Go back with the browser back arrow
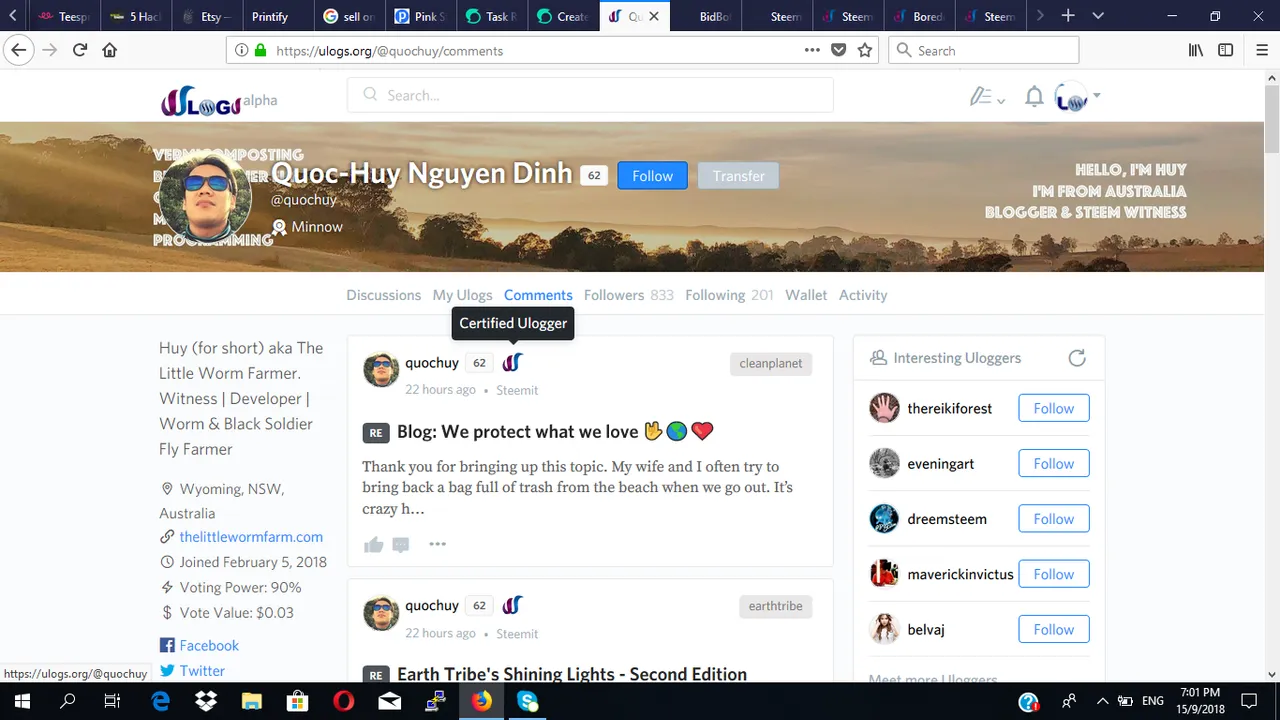This screenshot has height=720, width=1280. (18, 50)
